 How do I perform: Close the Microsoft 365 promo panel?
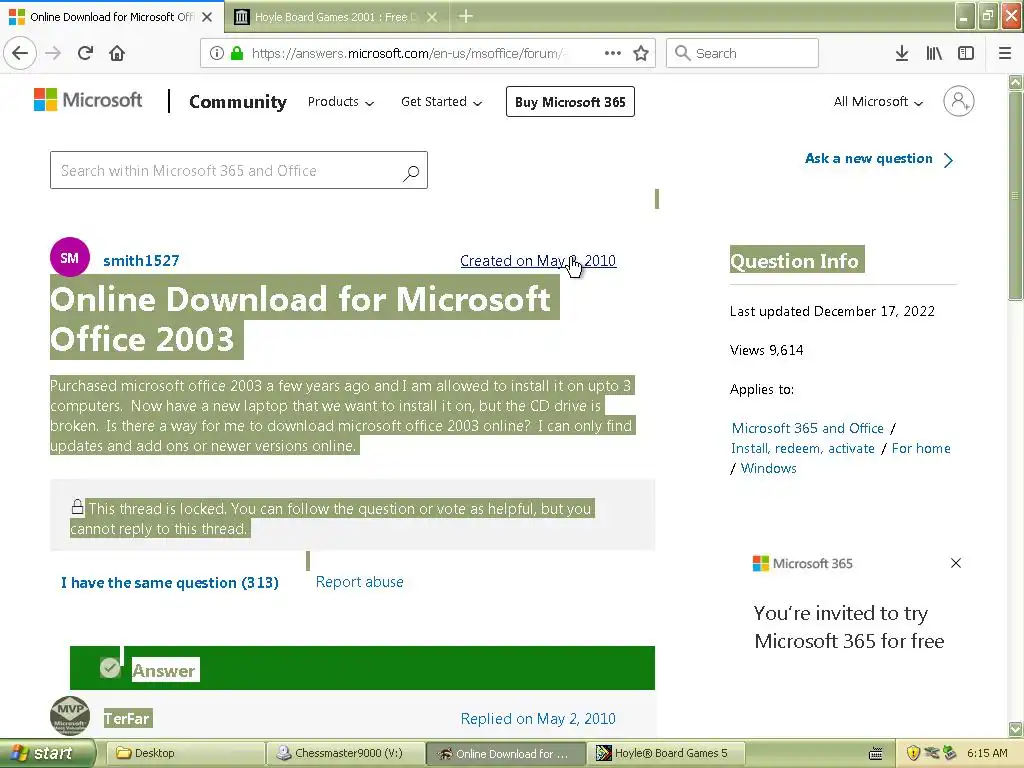(x=955, y=563)
